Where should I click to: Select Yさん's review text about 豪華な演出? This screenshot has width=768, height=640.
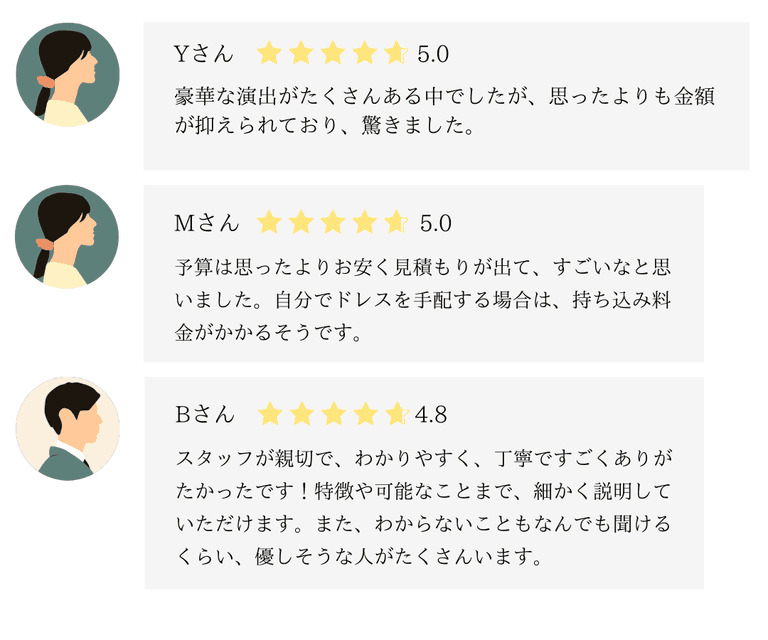tap(445, 113)
